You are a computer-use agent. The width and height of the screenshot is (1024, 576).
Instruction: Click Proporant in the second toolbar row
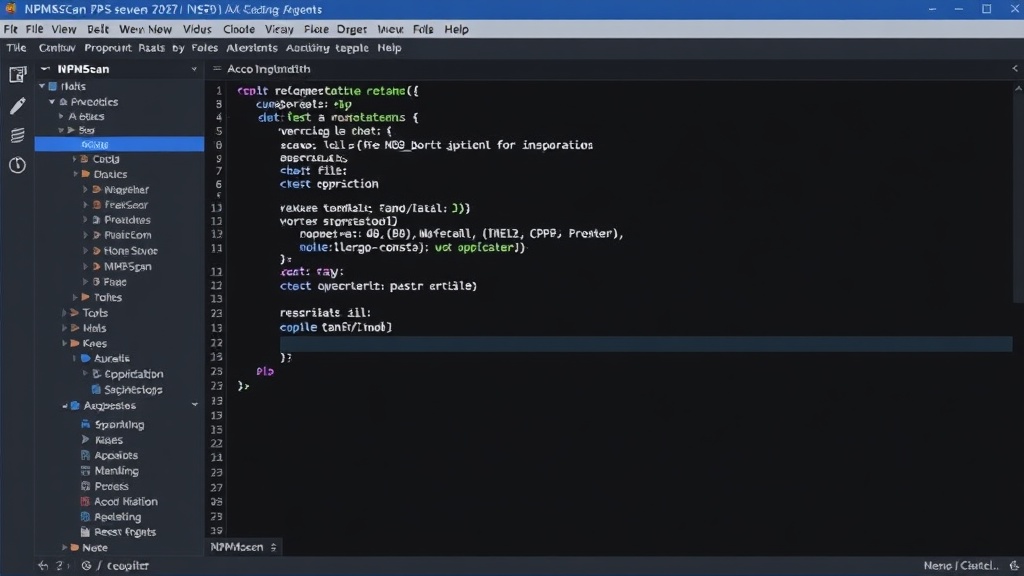point(108,48)
